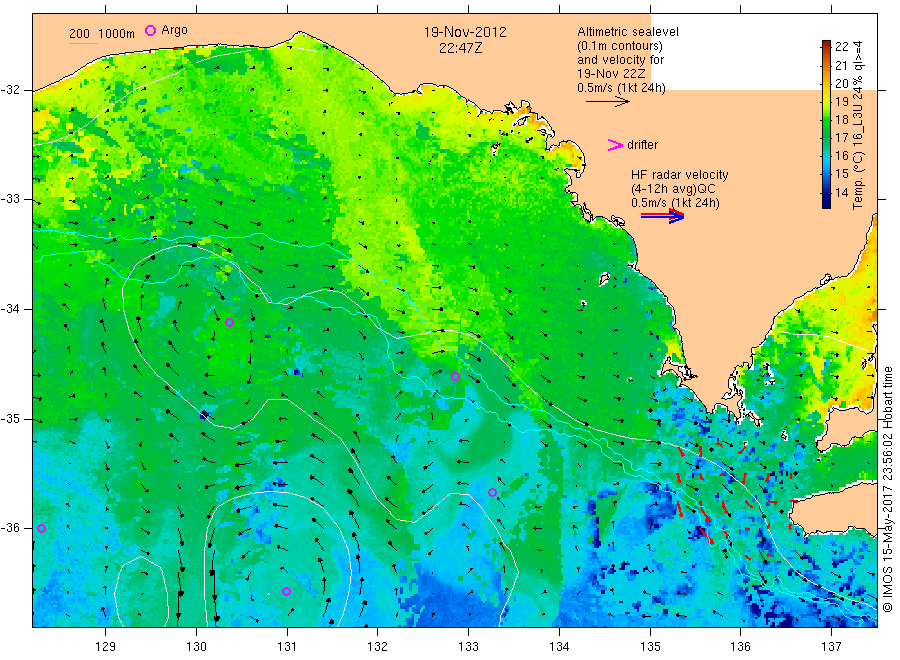The width and height of the screenshot is (900, 660).
Task: Click the magenta Argo circle in the legend
Action: click(x=150, y=30)
